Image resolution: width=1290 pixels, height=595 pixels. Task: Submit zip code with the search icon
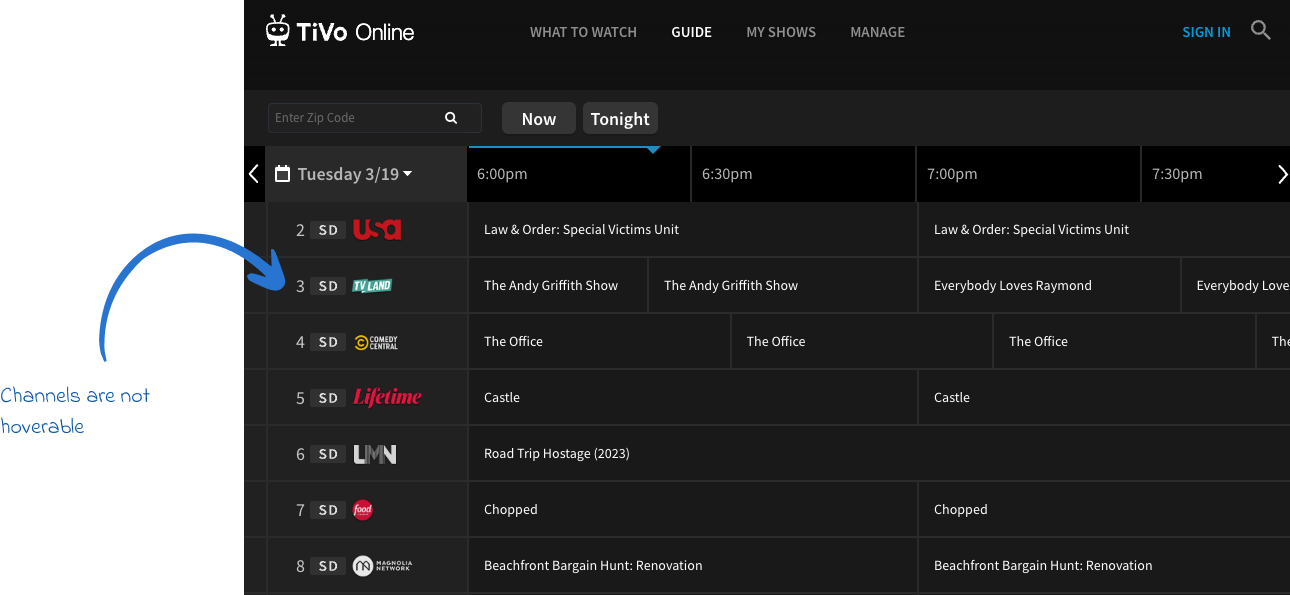[451, 118]
